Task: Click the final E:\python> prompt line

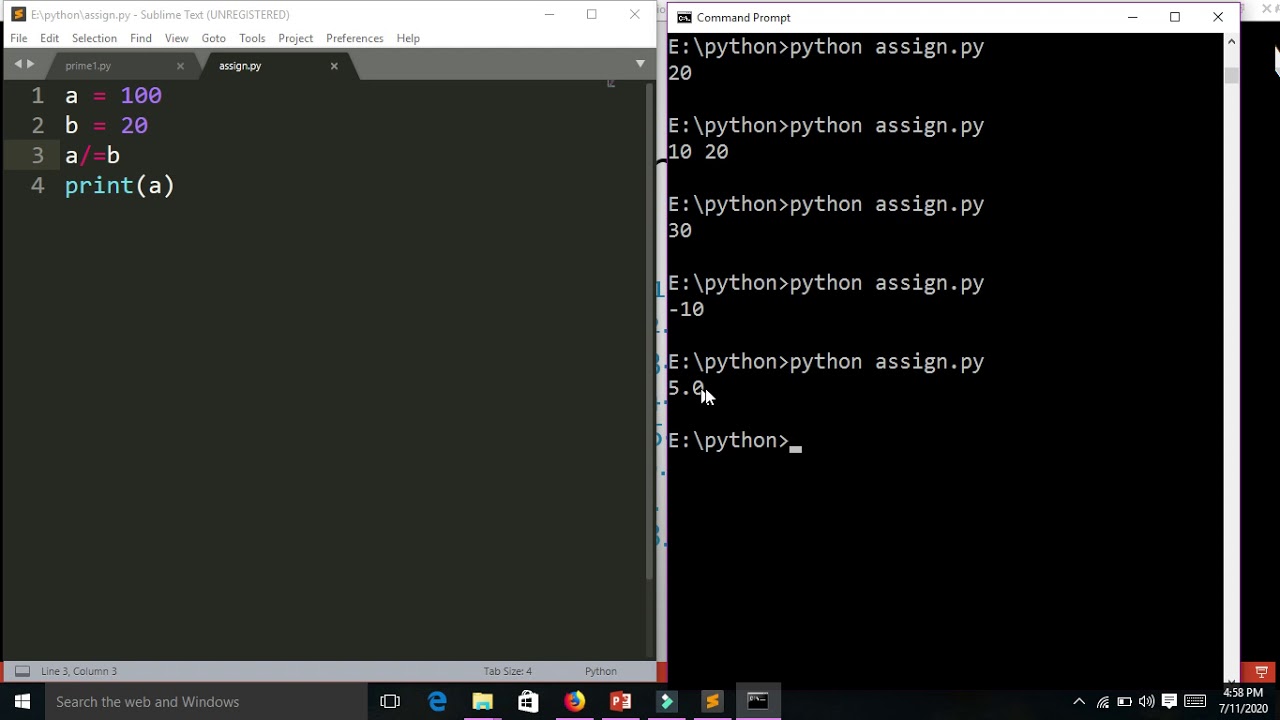Action: point(728,441)
